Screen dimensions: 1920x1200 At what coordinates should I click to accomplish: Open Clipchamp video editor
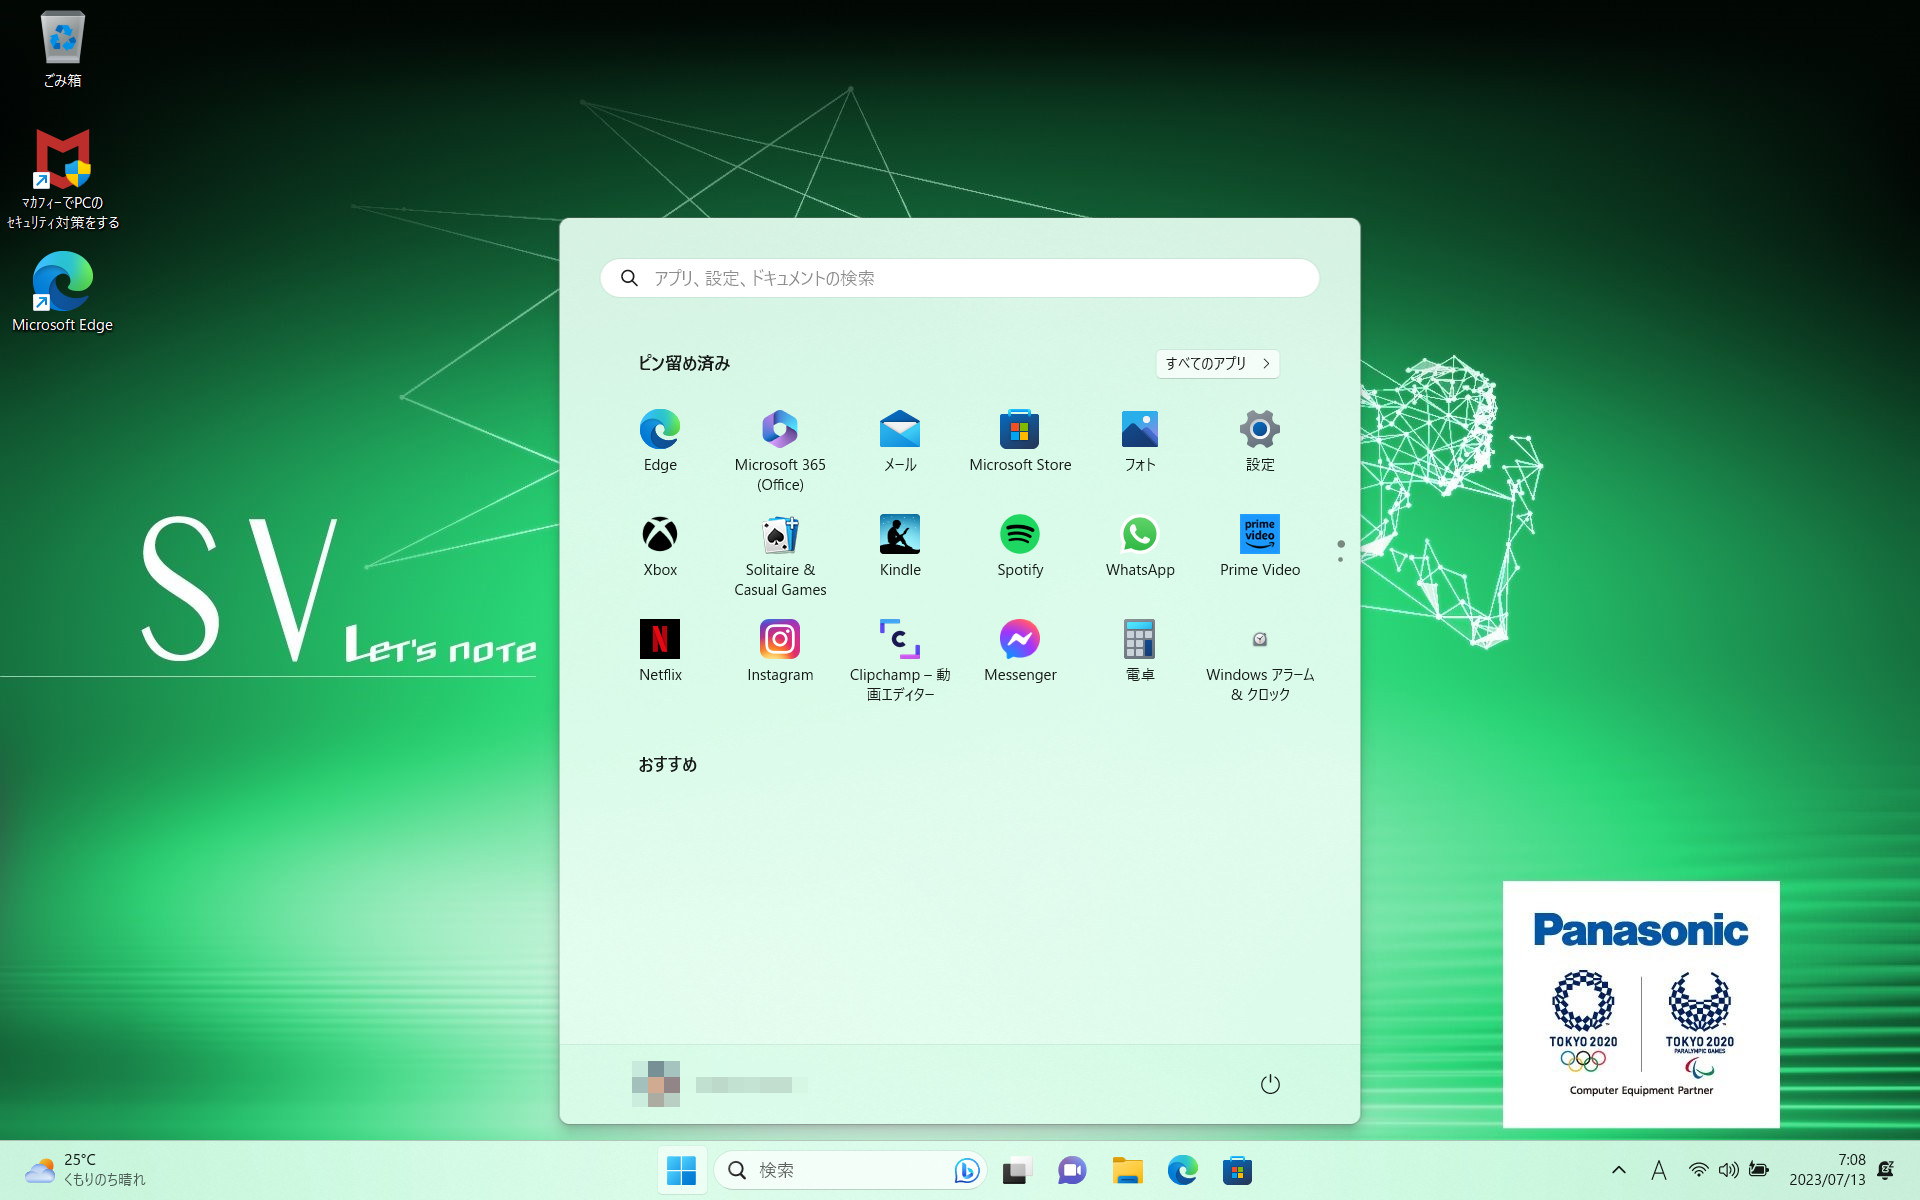(900, 660)
